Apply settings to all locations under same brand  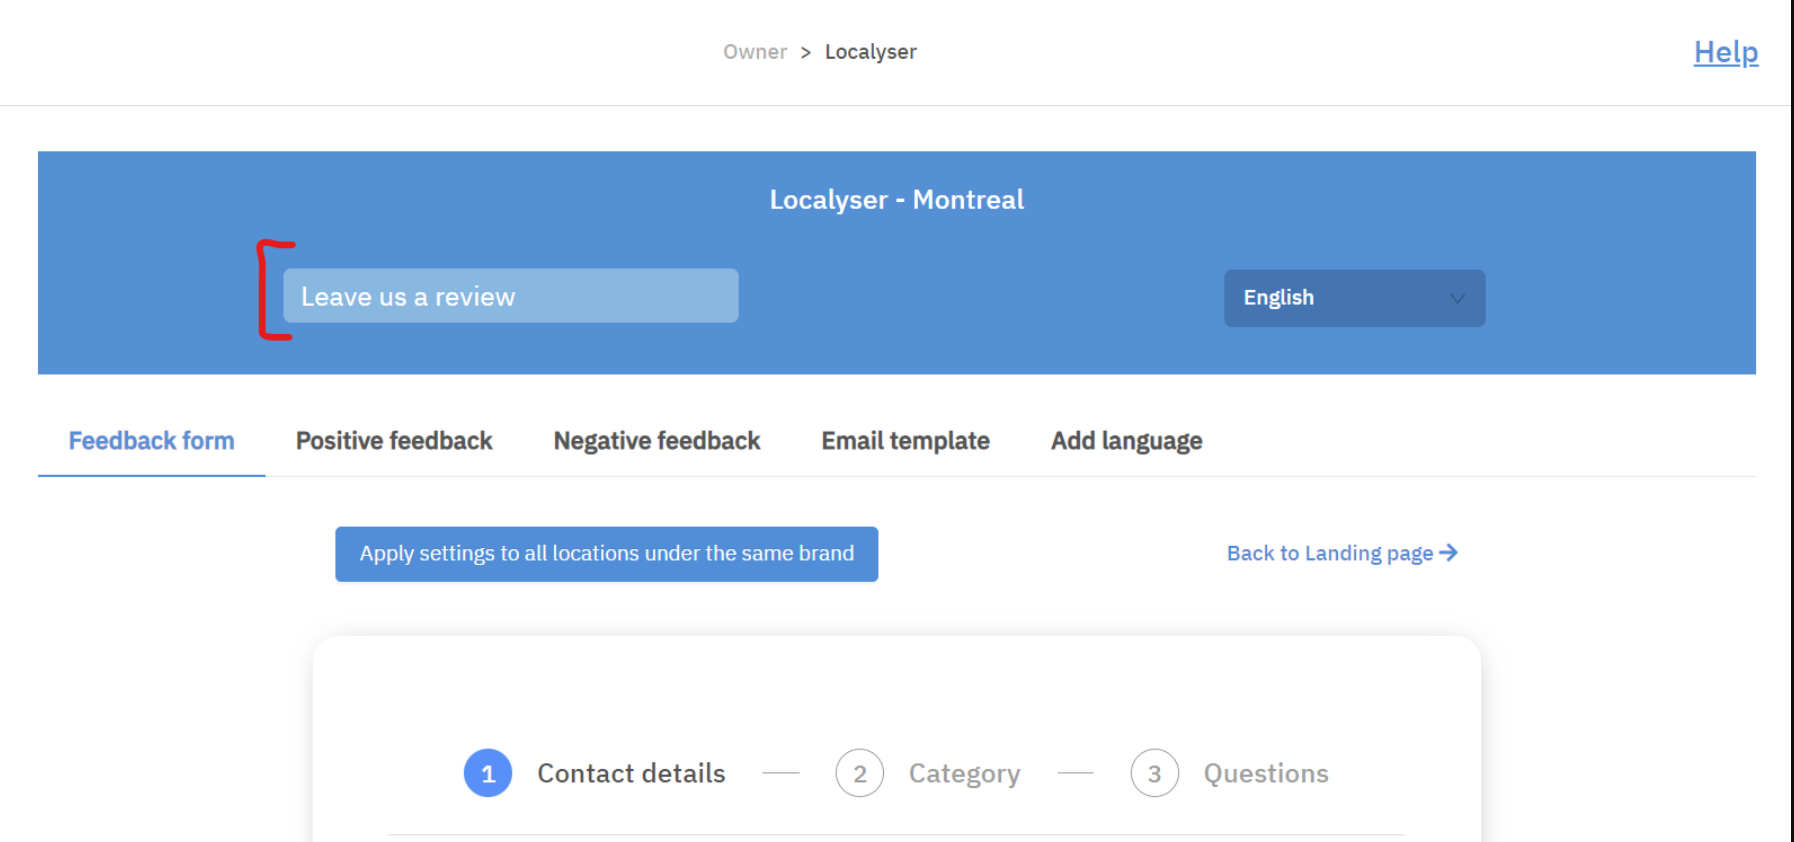coord(606,554)
